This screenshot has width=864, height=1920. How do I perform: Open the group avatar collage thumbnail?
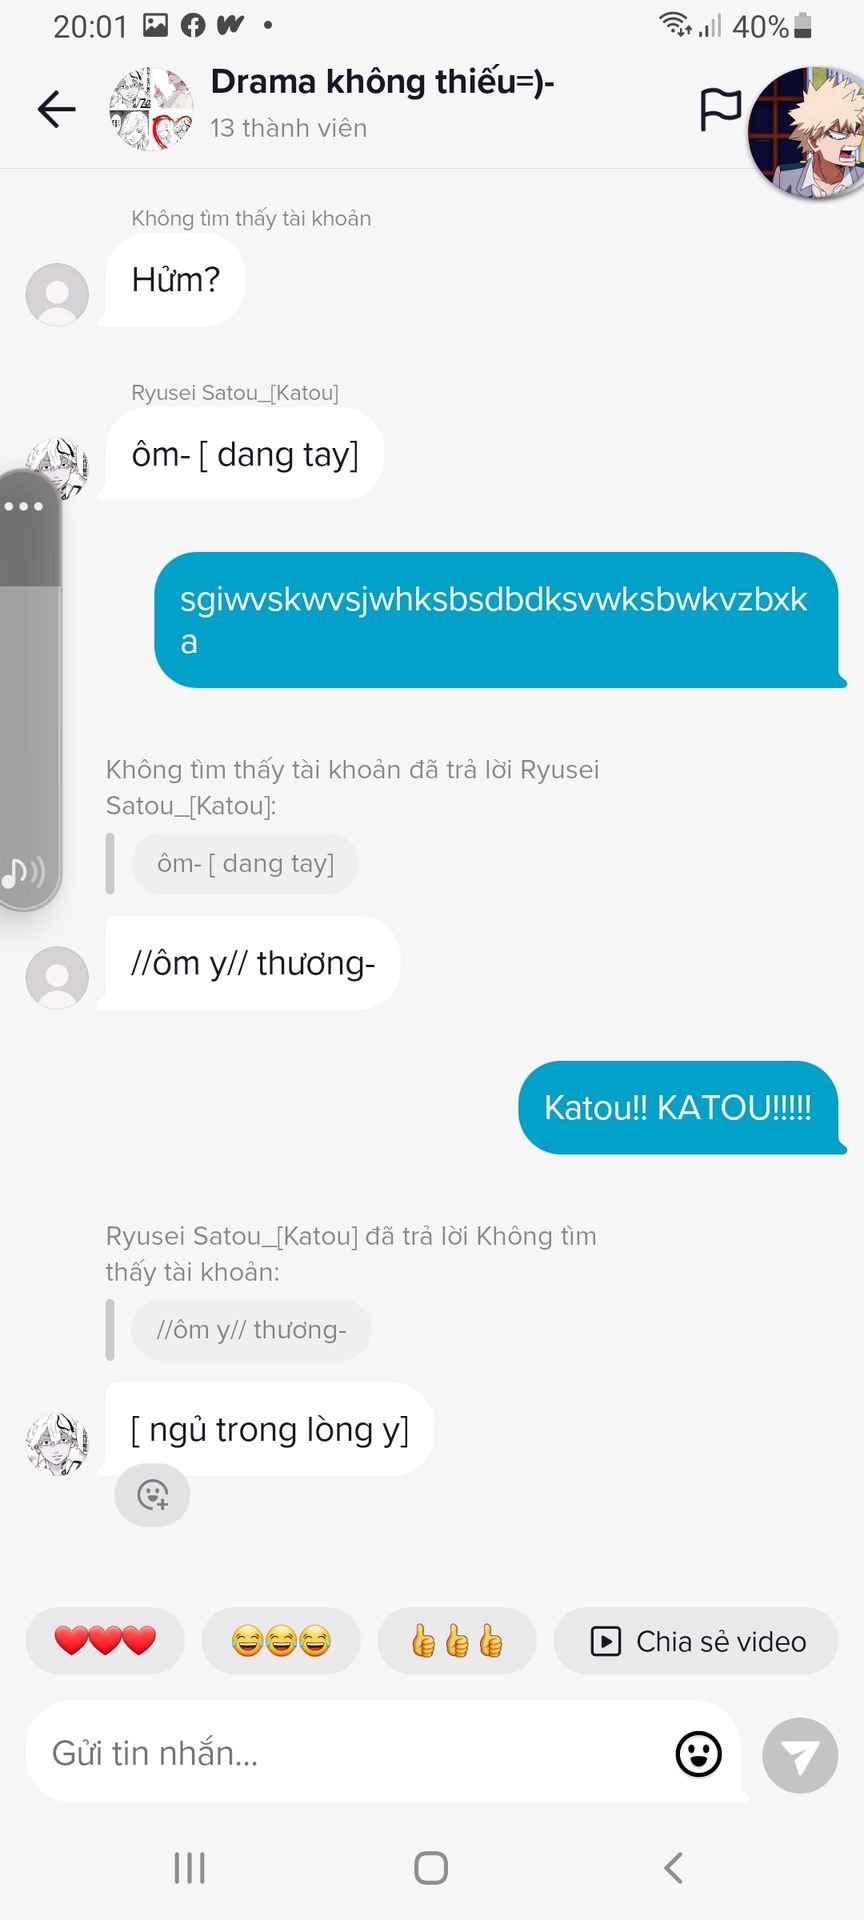151,109
